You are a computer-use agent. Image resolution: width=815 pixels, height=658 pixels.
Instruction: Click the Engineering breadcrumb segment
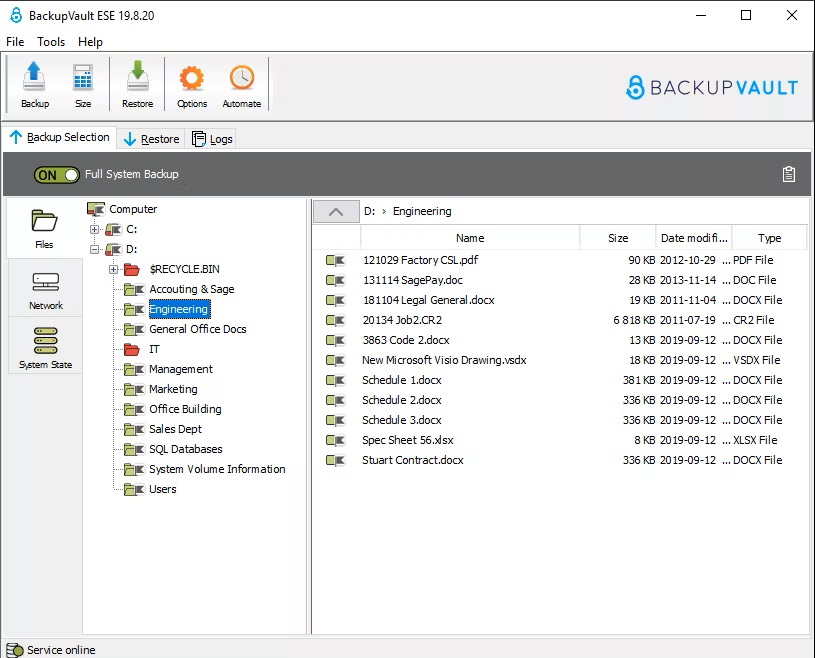[422, 212]
